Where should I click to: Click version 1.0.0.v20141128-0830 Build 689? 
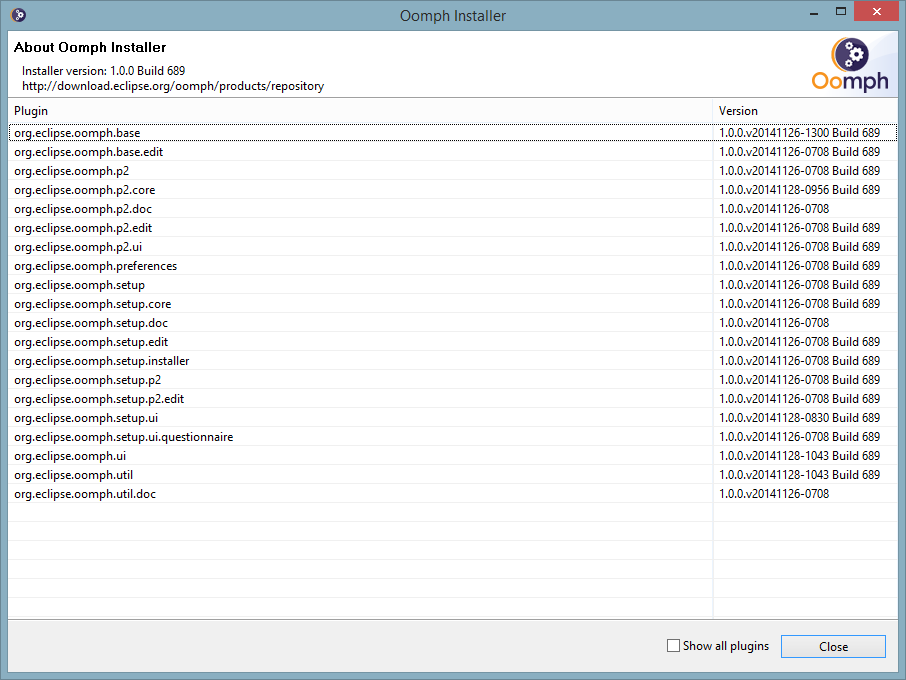click(799, 418)
